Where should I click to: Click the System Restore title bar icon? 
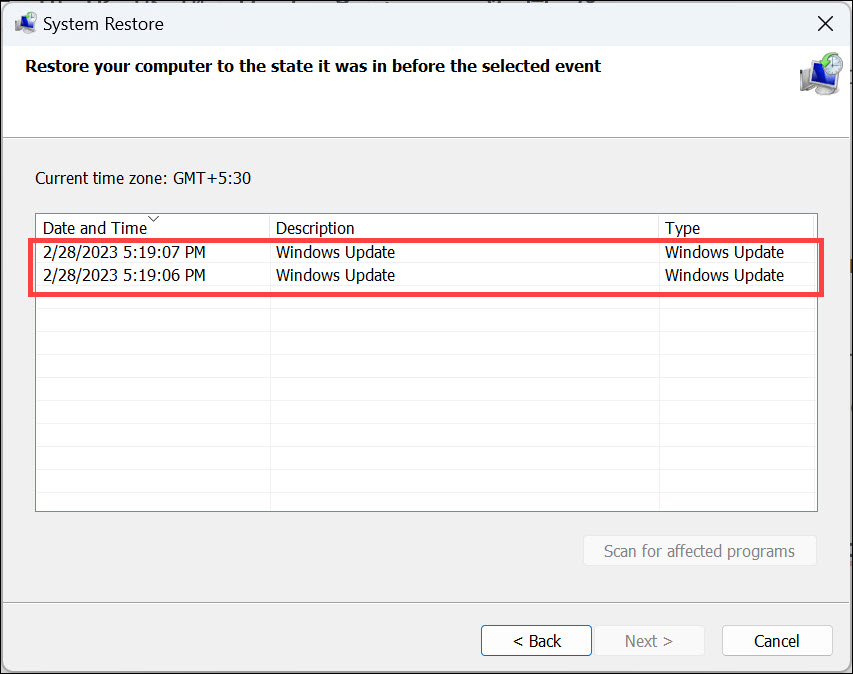[25, 23]
